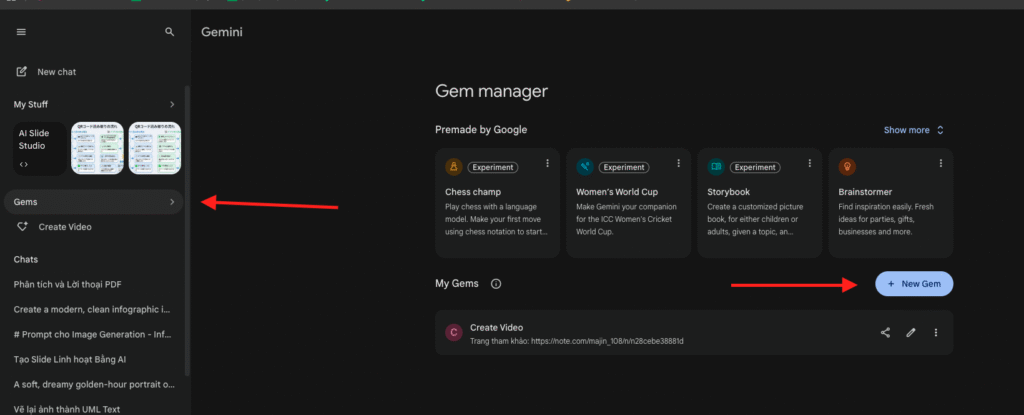Expand the My Stuff section
Image resolution: width=1024 pixels, height=415 pixels.
(x=171, y=104)
